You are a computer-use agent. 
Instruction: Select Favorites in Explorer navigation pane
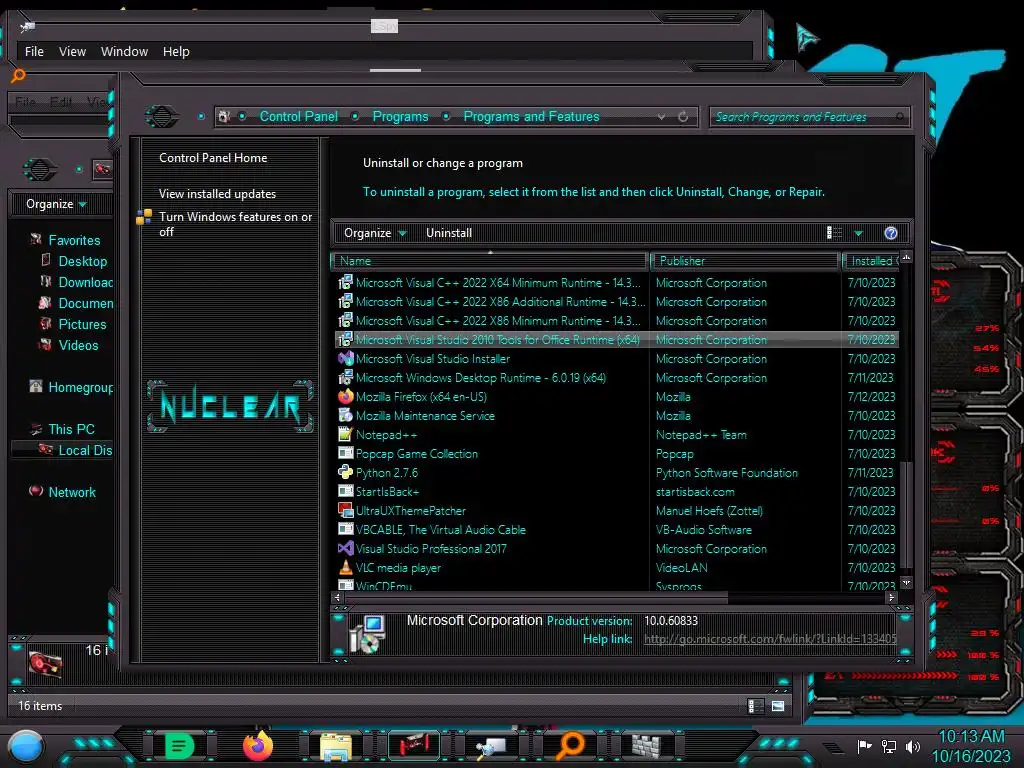coord(74,240)
